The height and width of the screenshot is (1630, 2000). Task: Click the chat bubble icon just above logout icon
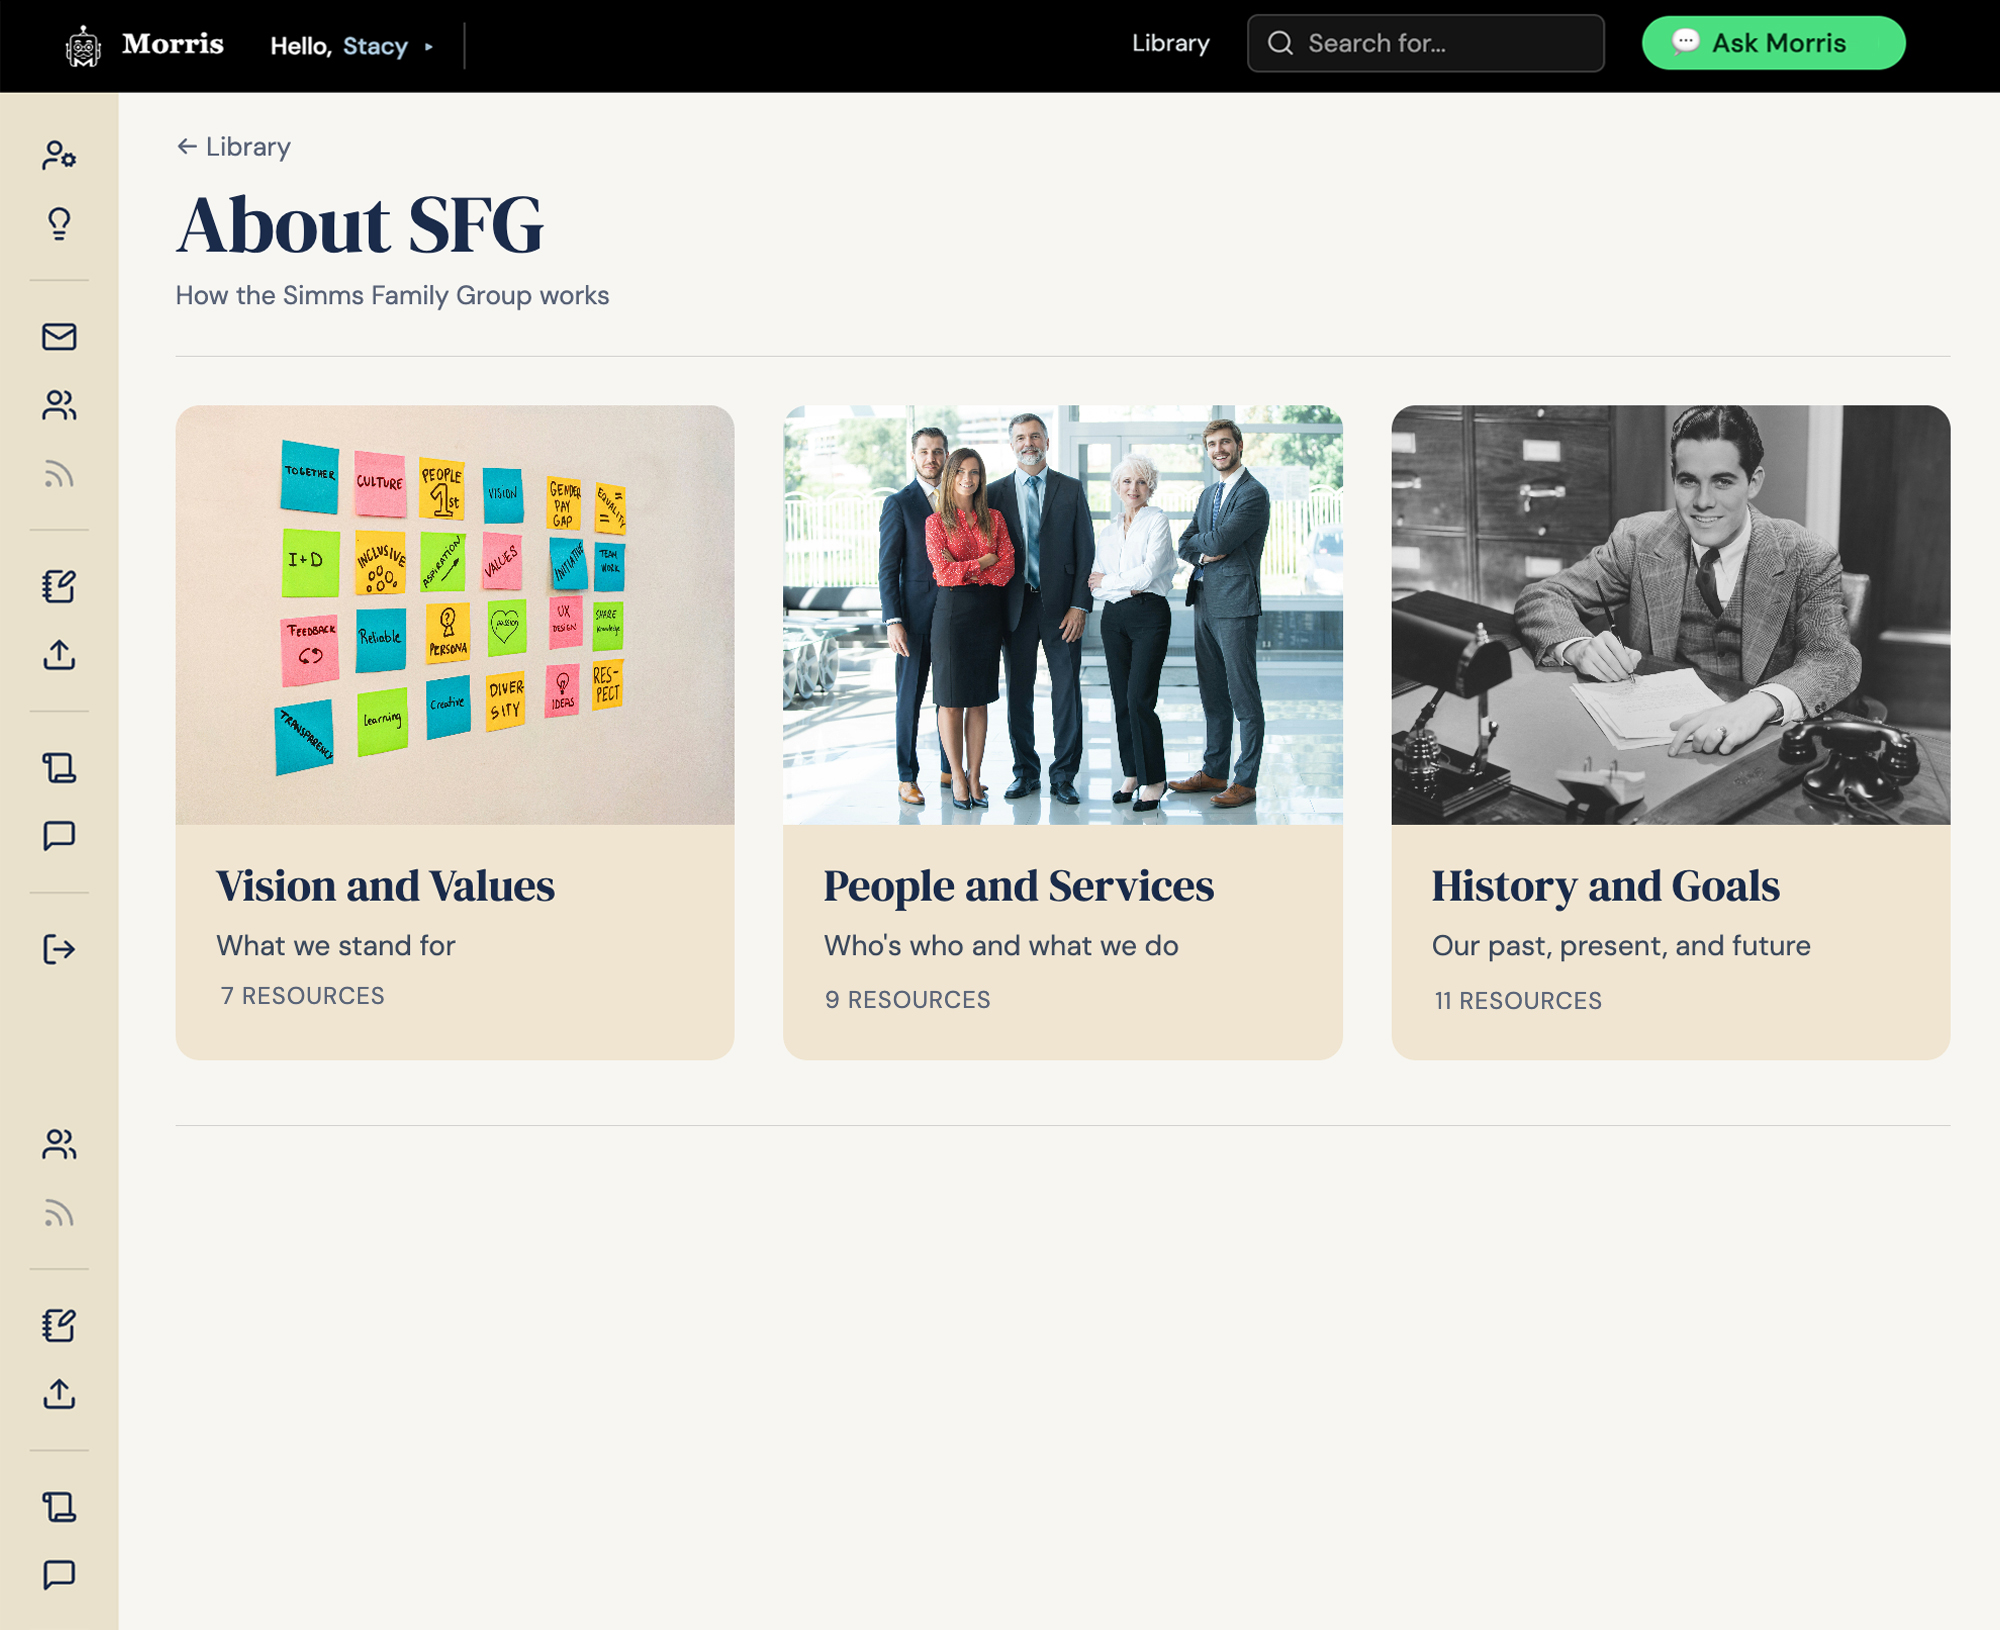coord(59,836)
